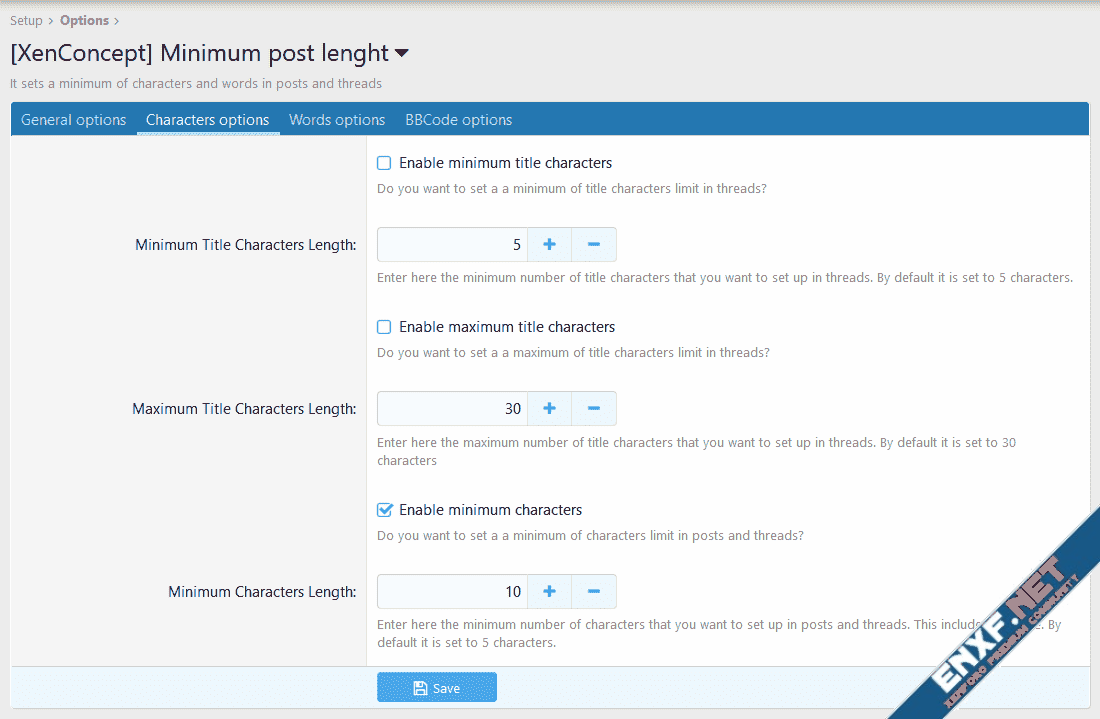Increase Maximum Title Characters Length with plus

(x=549, y=408)
